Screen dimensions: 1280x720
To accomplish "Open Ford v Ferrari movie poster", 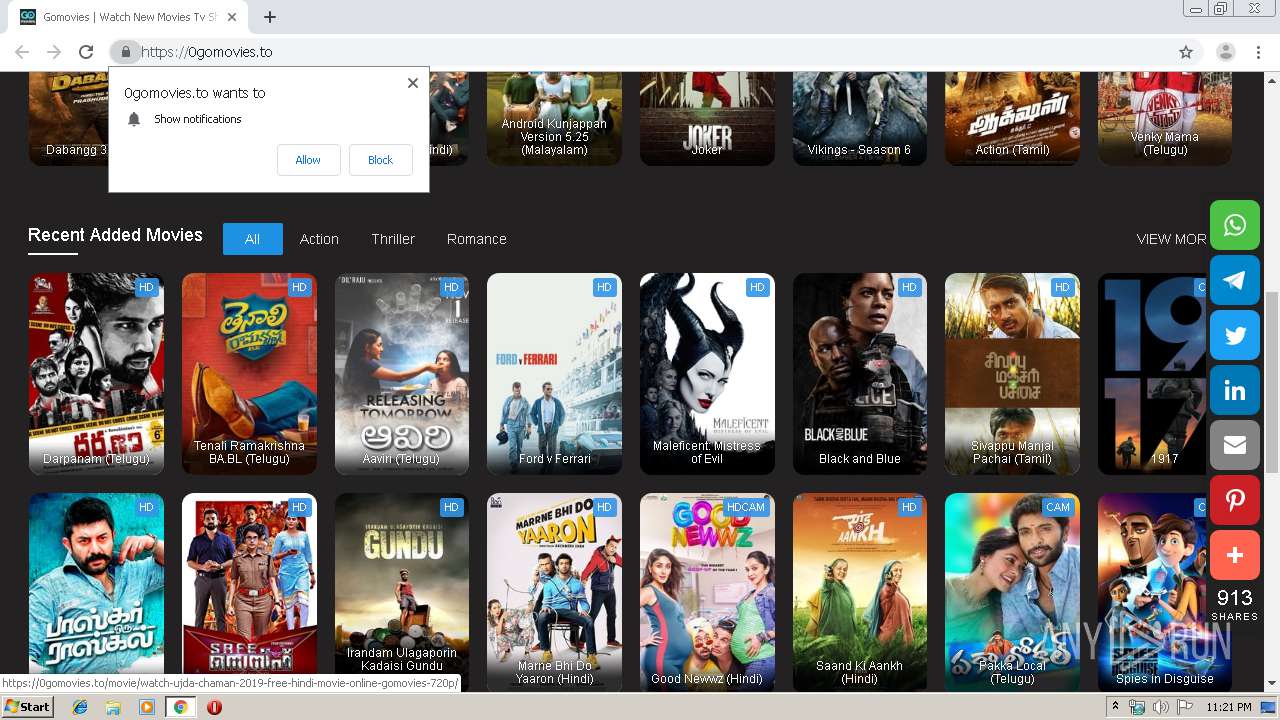I will click(554, 374).
